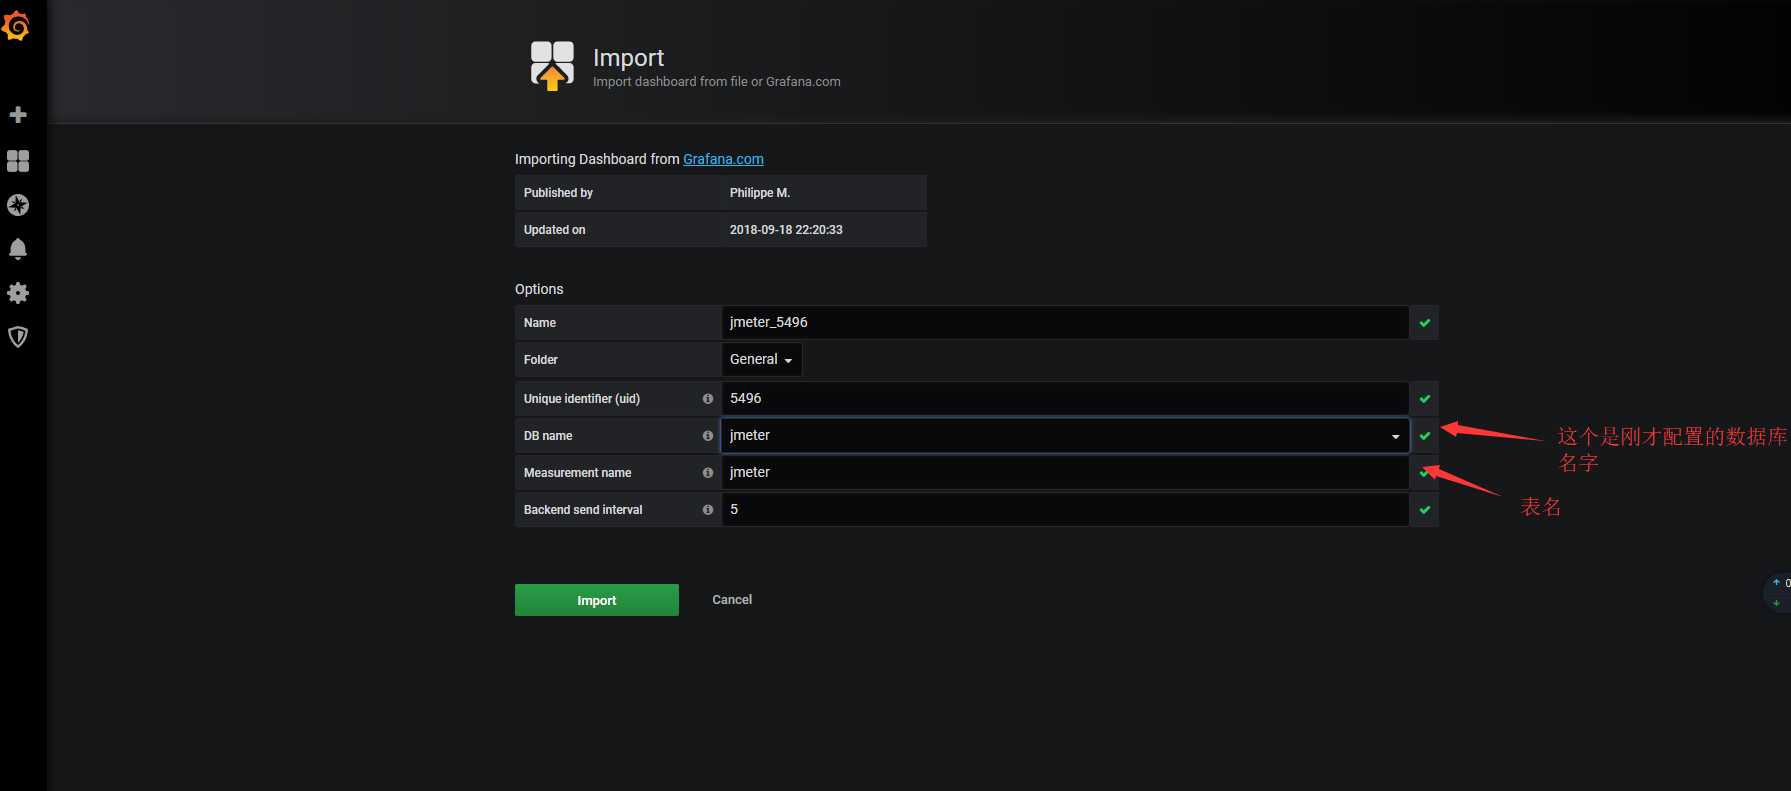
Task: Focus the Unique identifier field with 5496
Action: 1065,399
